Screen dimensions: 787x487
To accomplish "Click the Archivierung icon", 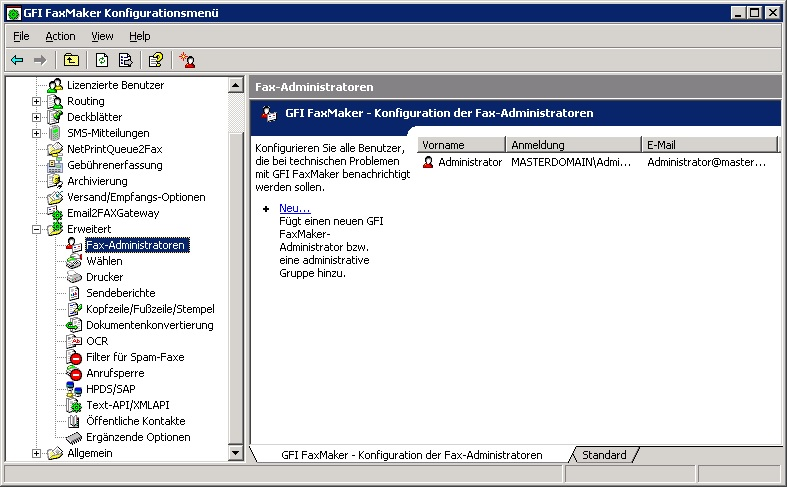I will (55, 181).
